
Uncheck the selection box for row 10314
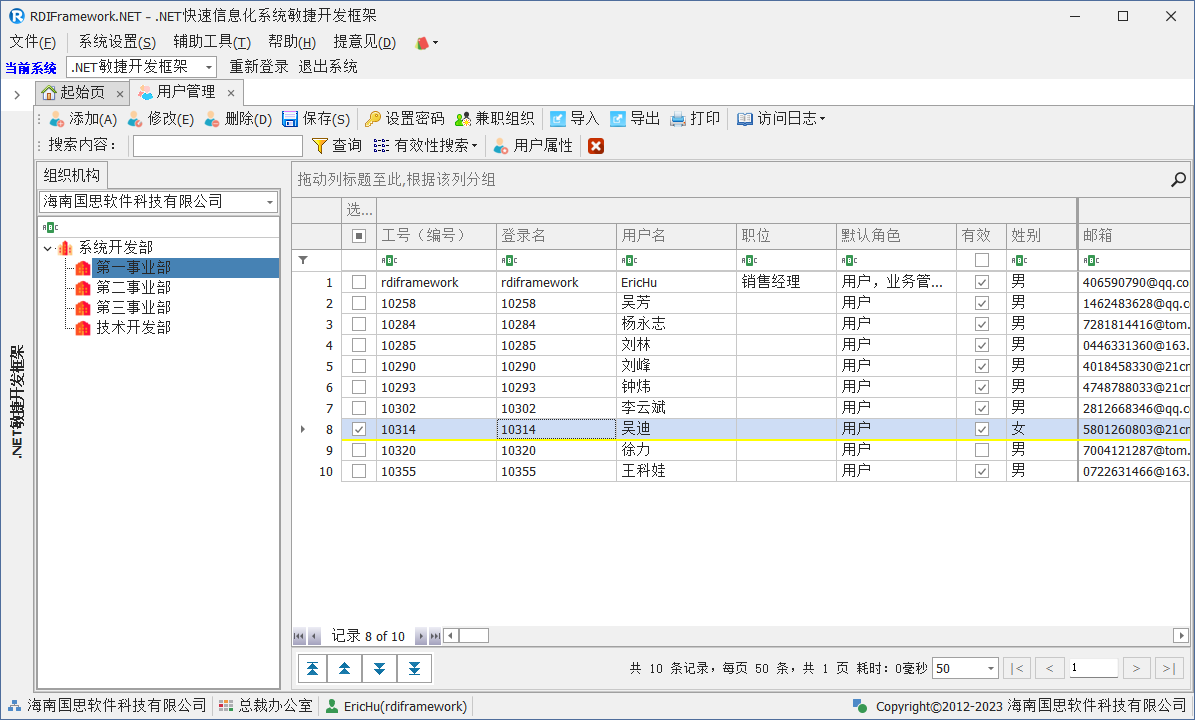coord(359,429)
